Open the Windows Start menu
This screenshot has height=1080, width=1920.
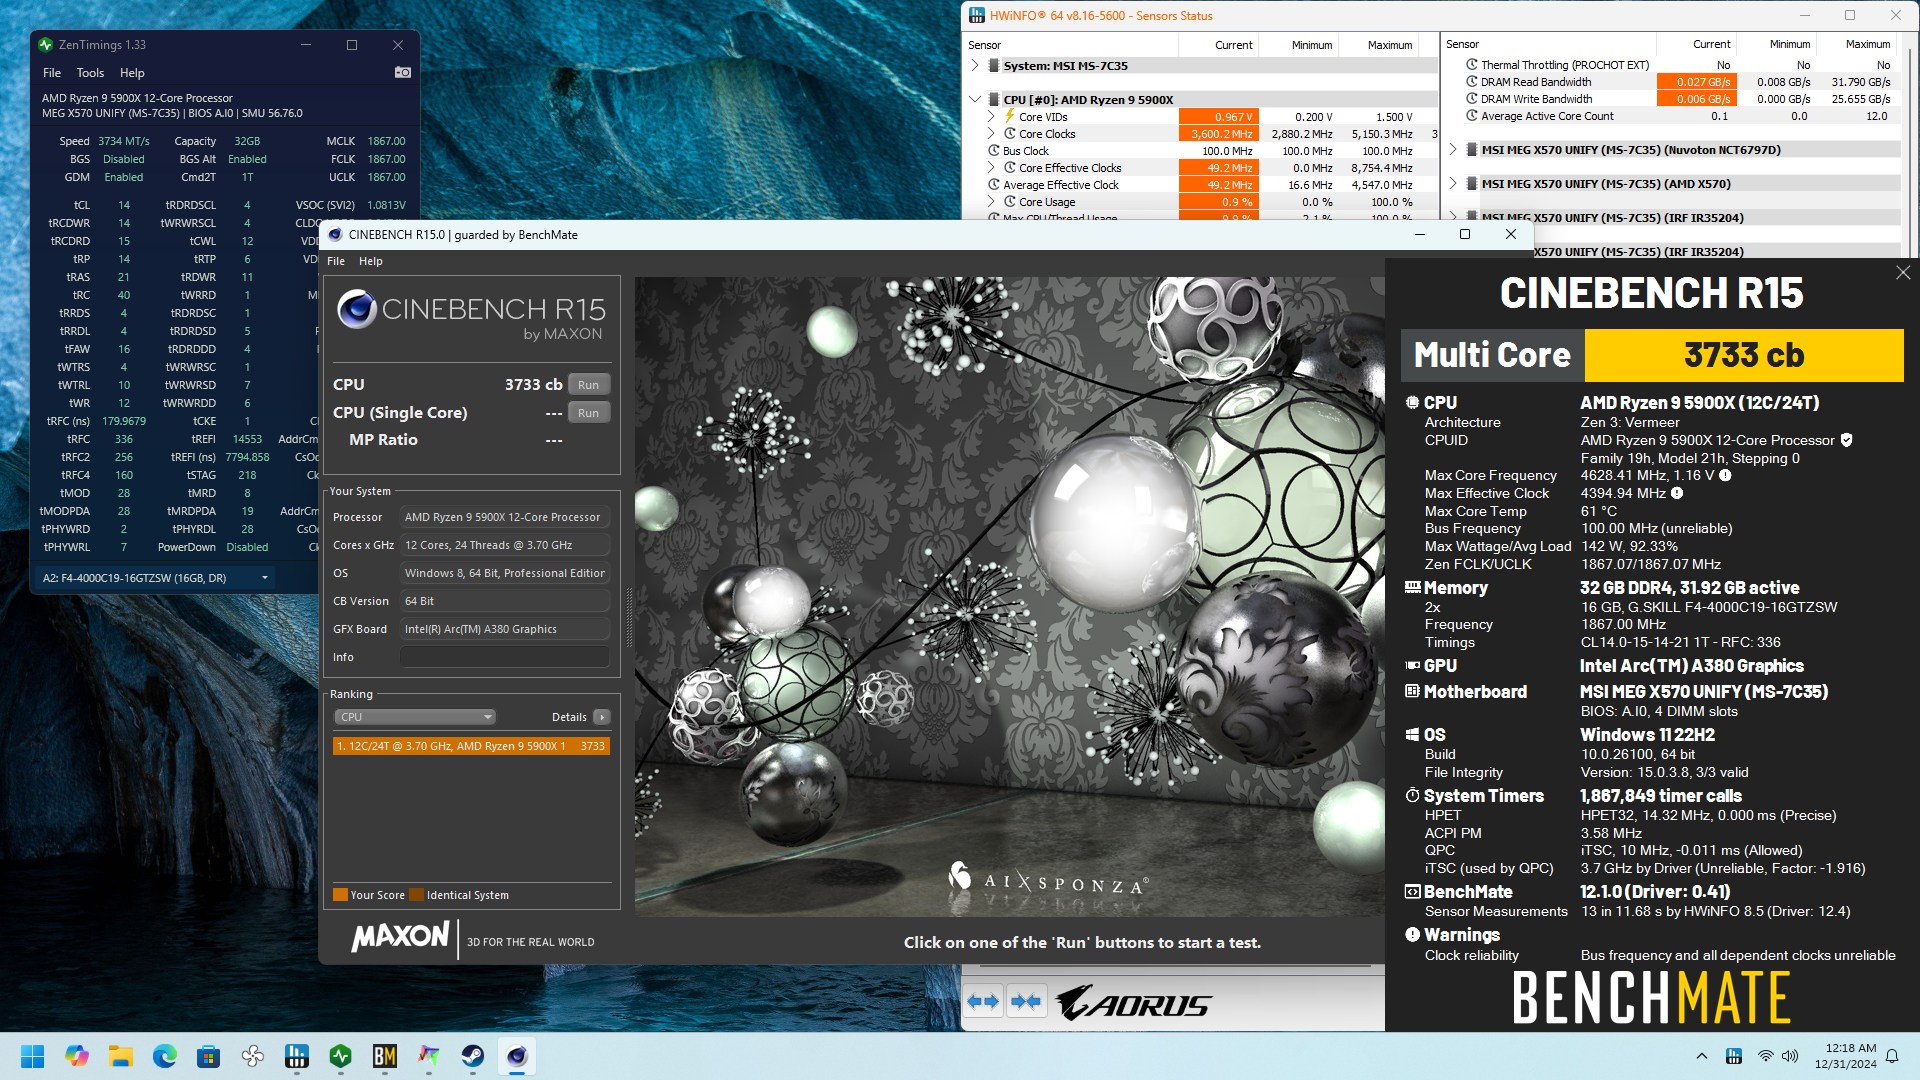pos(32,1056)
